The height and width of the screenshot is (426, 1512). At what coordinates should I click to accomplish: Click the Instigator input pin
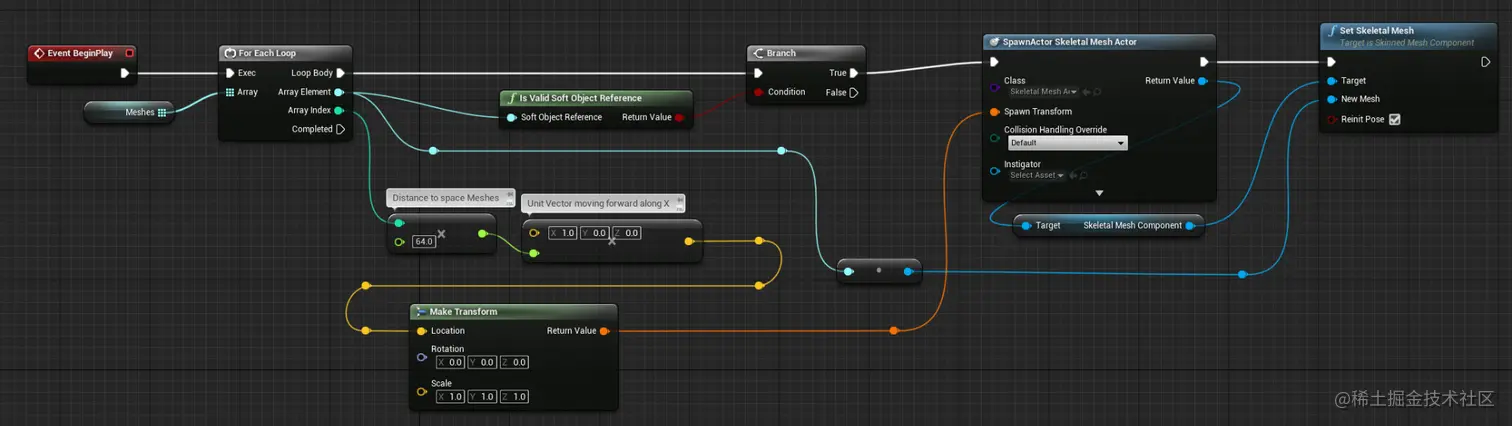[995, 171]
